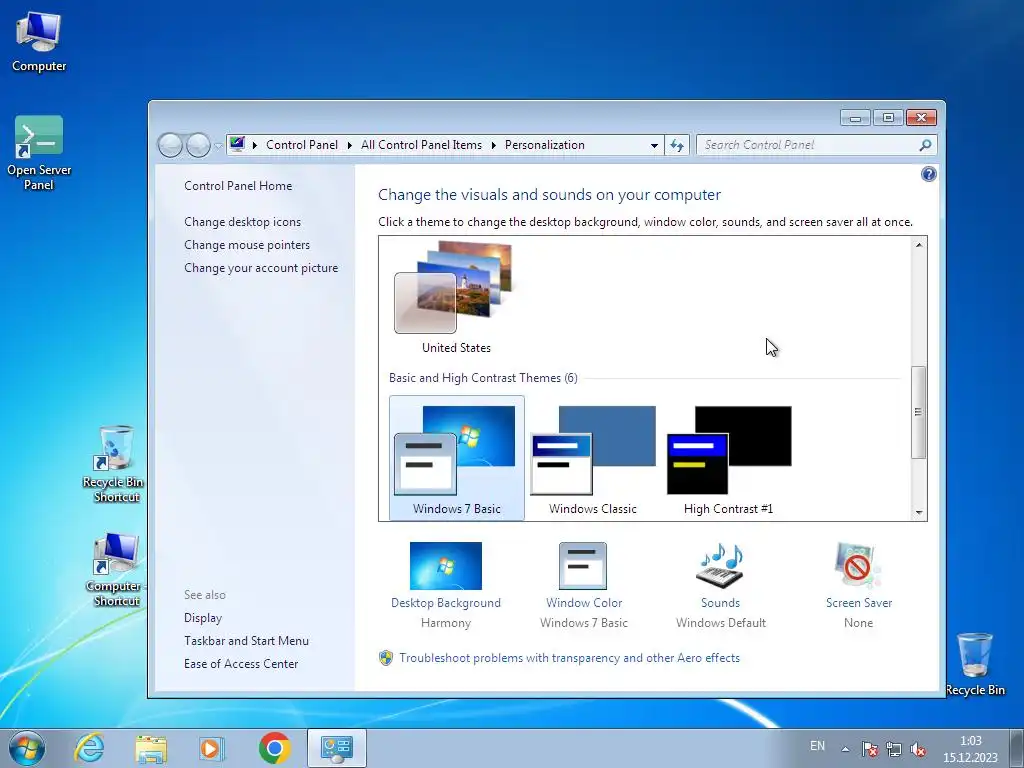Open Windows Media Player from taskbar
Viewport: 1024px width, 768px height.
[x=212, y=748]
